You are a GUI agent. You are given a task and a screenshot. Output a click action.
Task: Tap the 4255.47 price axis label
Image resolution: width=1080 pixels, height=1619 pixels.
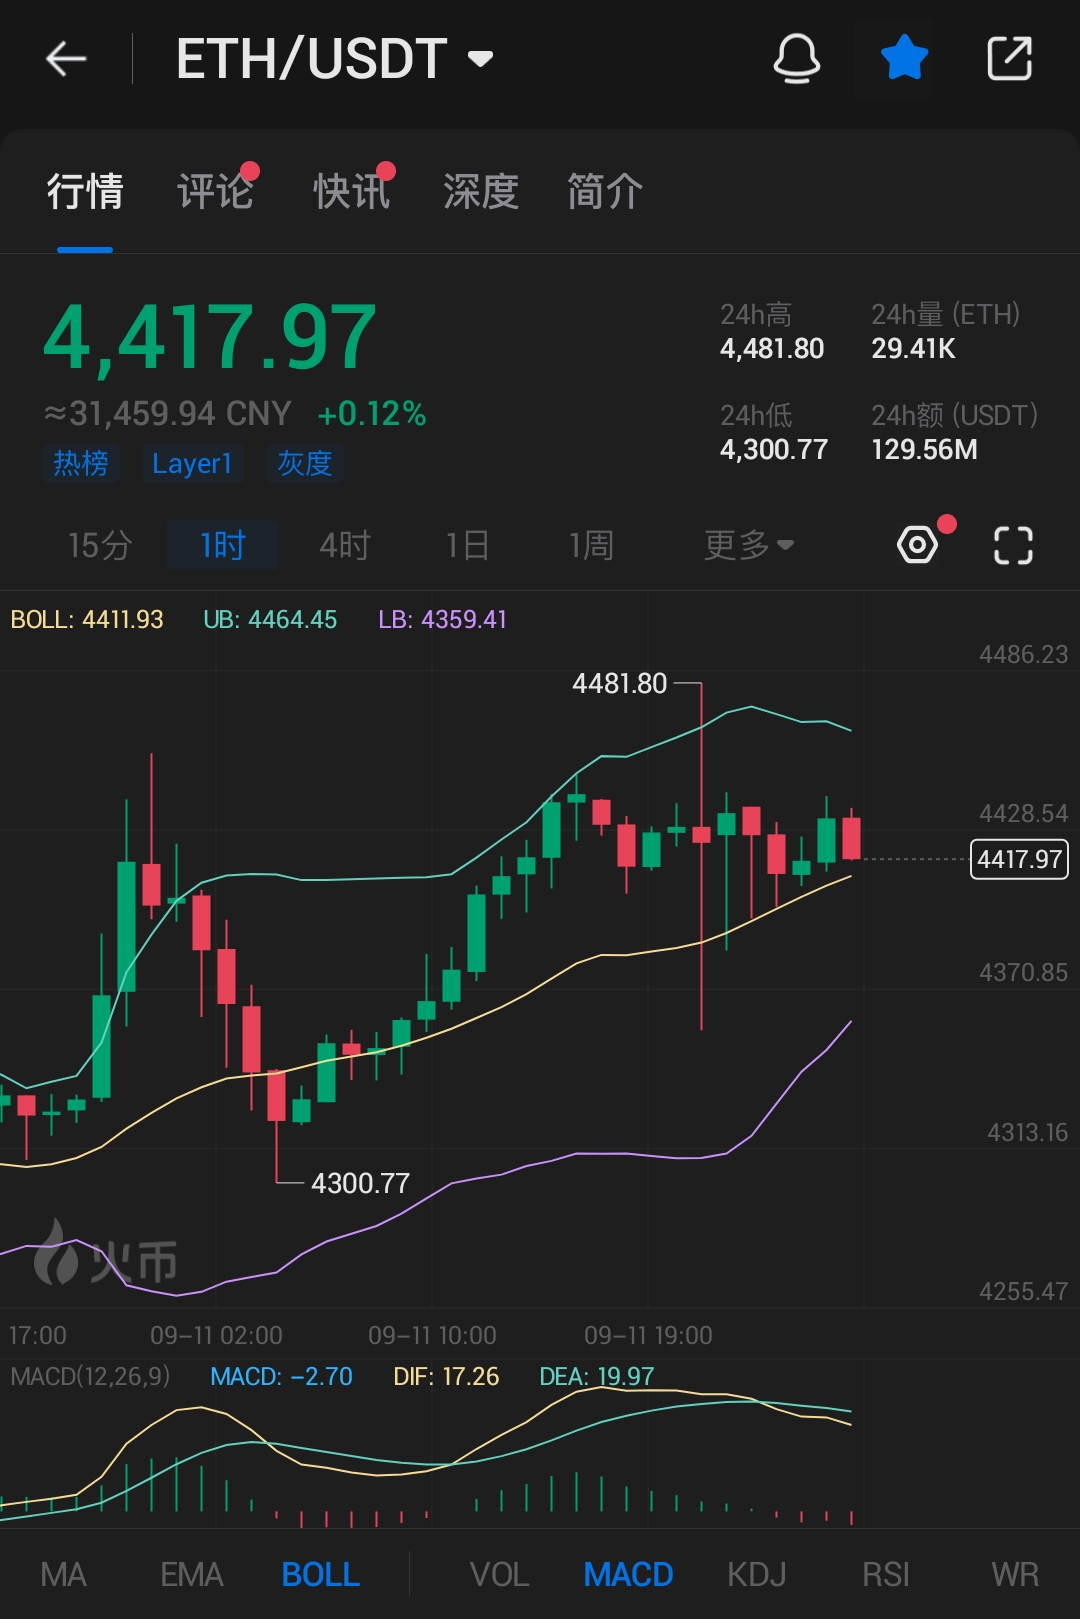pos(1023,1292)
